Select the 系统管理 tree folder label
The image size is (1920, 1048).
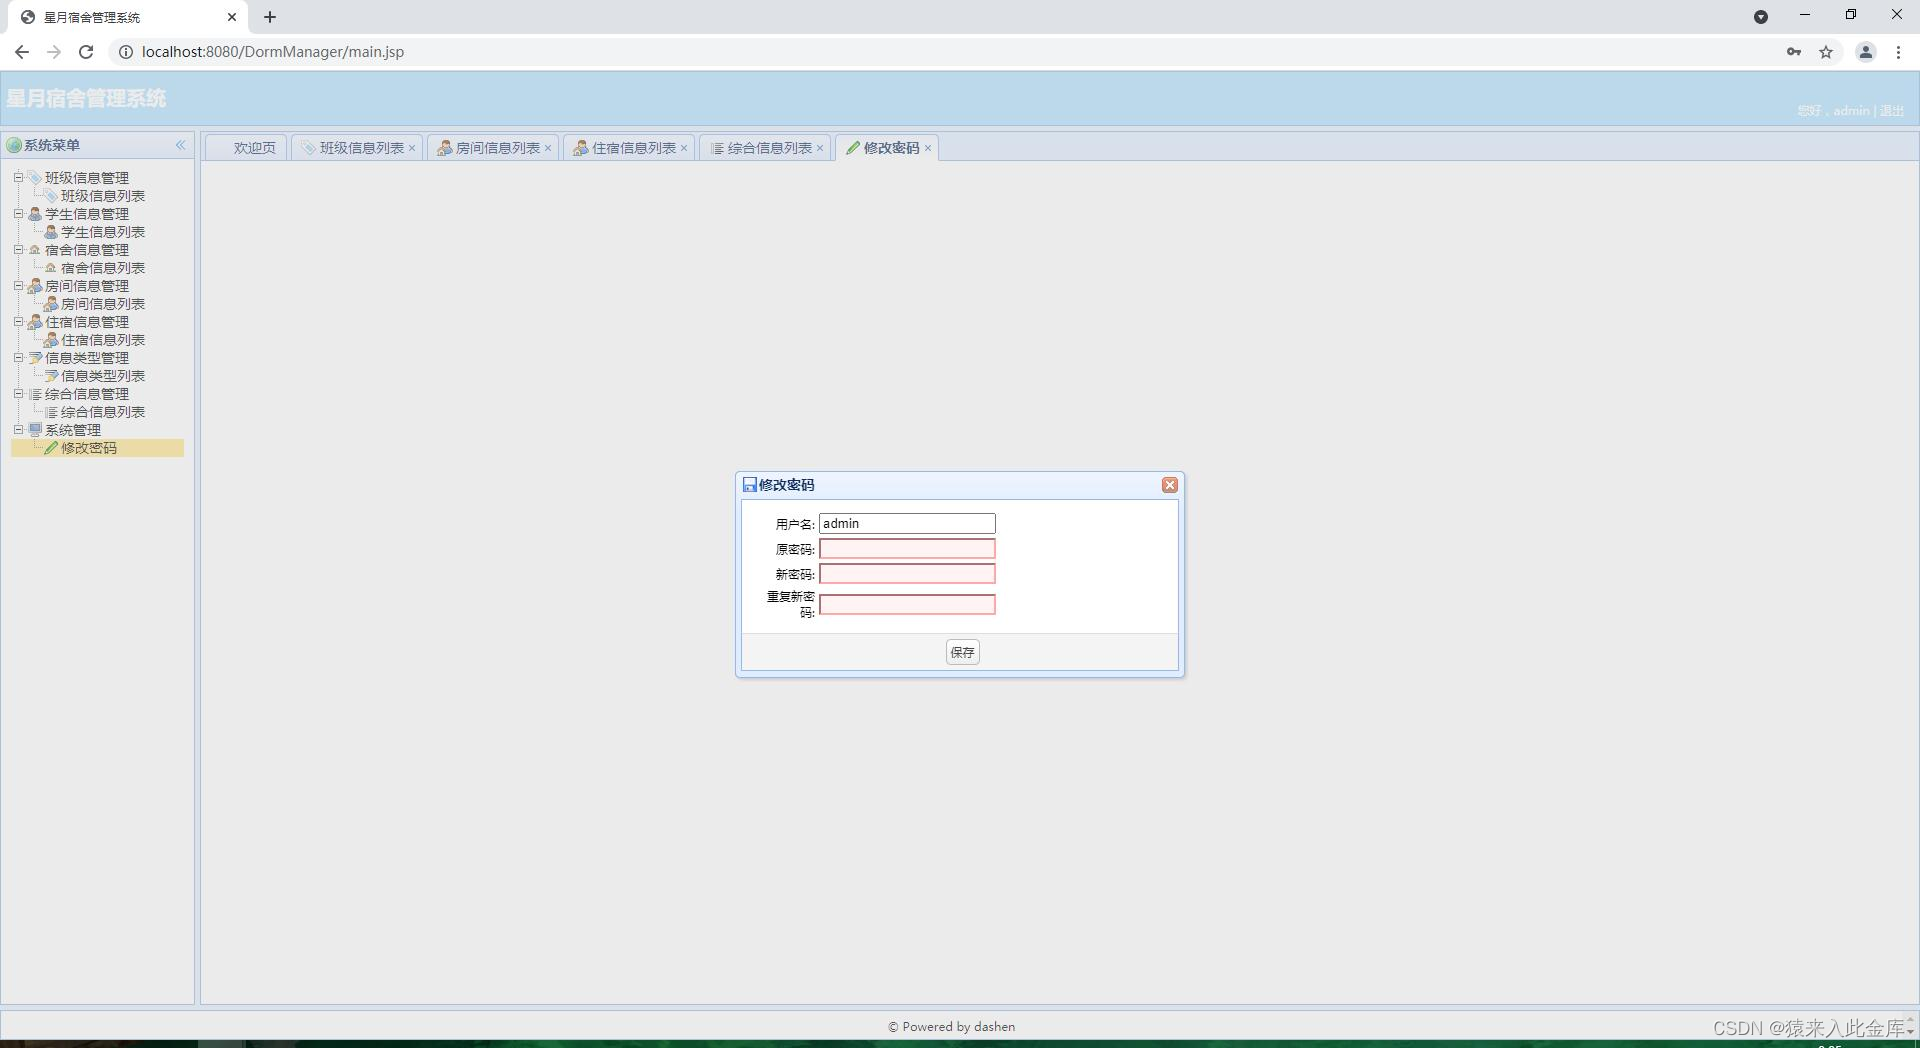[73, 430]
